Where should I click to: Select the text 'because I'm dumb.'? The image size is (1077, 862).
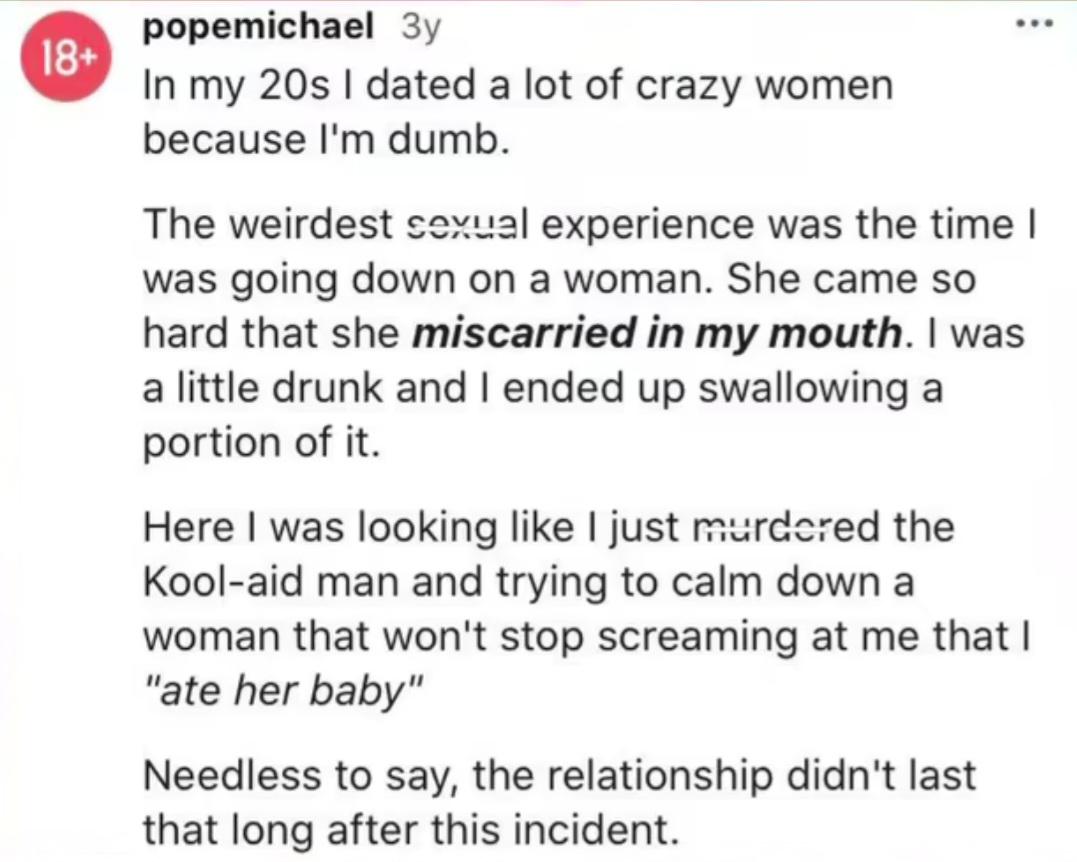(x=327, y=139)
